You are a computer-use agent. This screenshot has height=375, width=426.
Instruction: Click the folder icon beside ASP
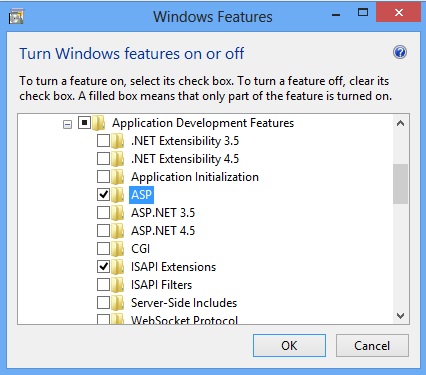[117, 195]
